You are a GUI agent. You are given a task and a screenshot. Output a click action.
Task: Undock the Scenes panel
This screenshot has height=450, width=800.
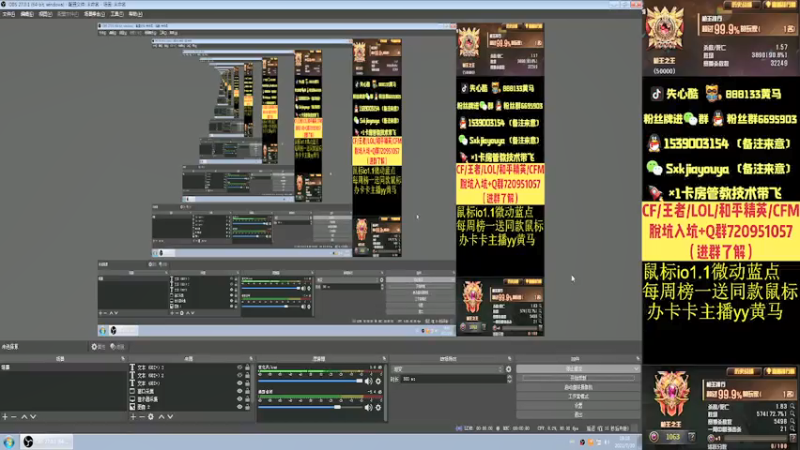coord(123,359)
